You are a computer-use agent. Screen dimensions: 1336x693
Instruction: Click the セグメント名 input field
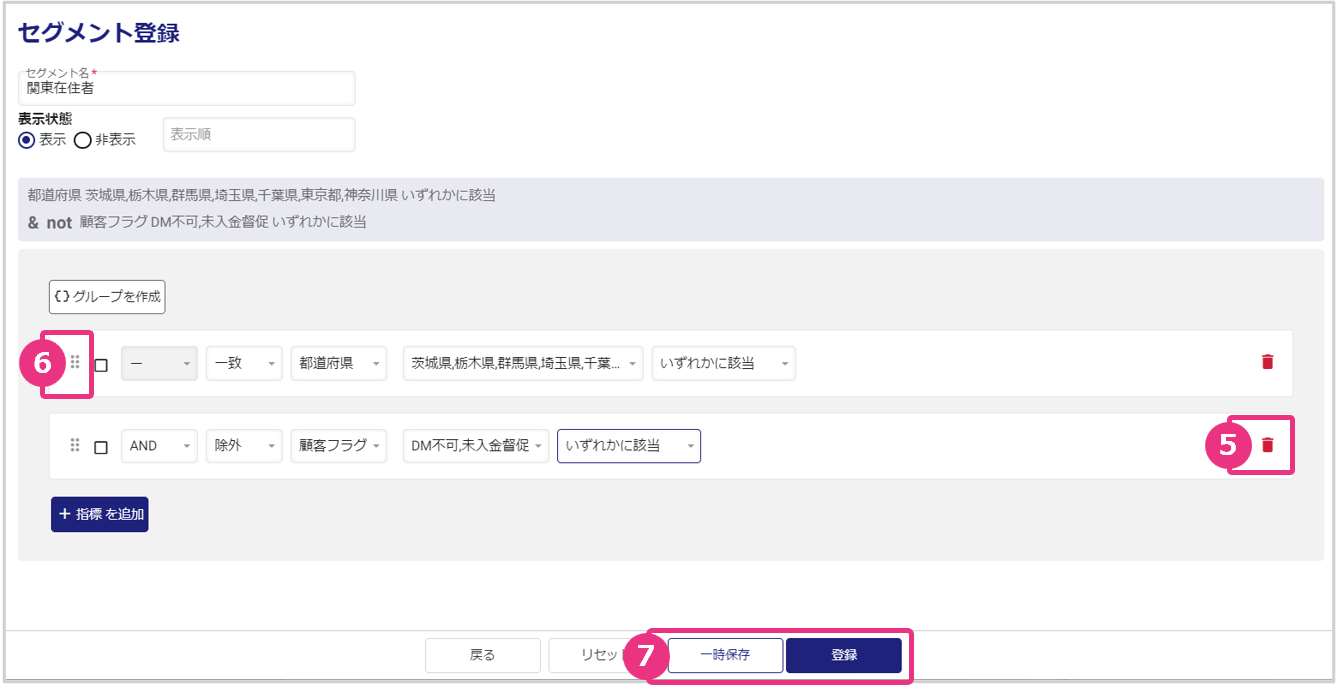point(187,89)
